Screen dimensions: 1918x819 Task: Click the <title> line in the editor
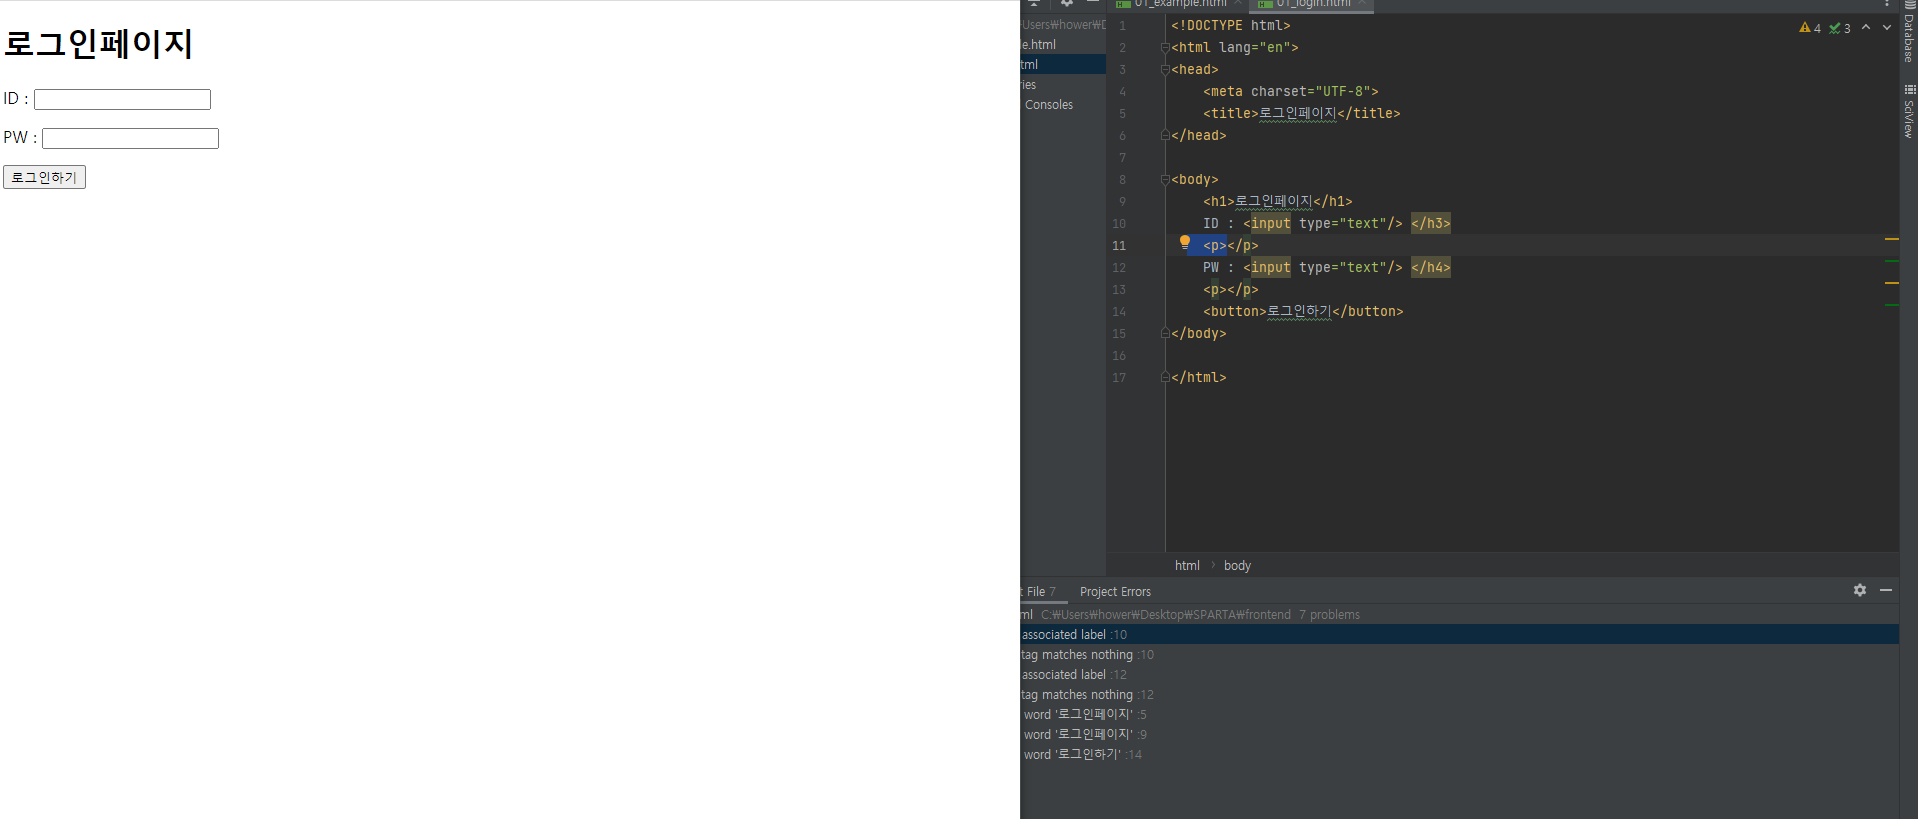tap(1301, 114)
